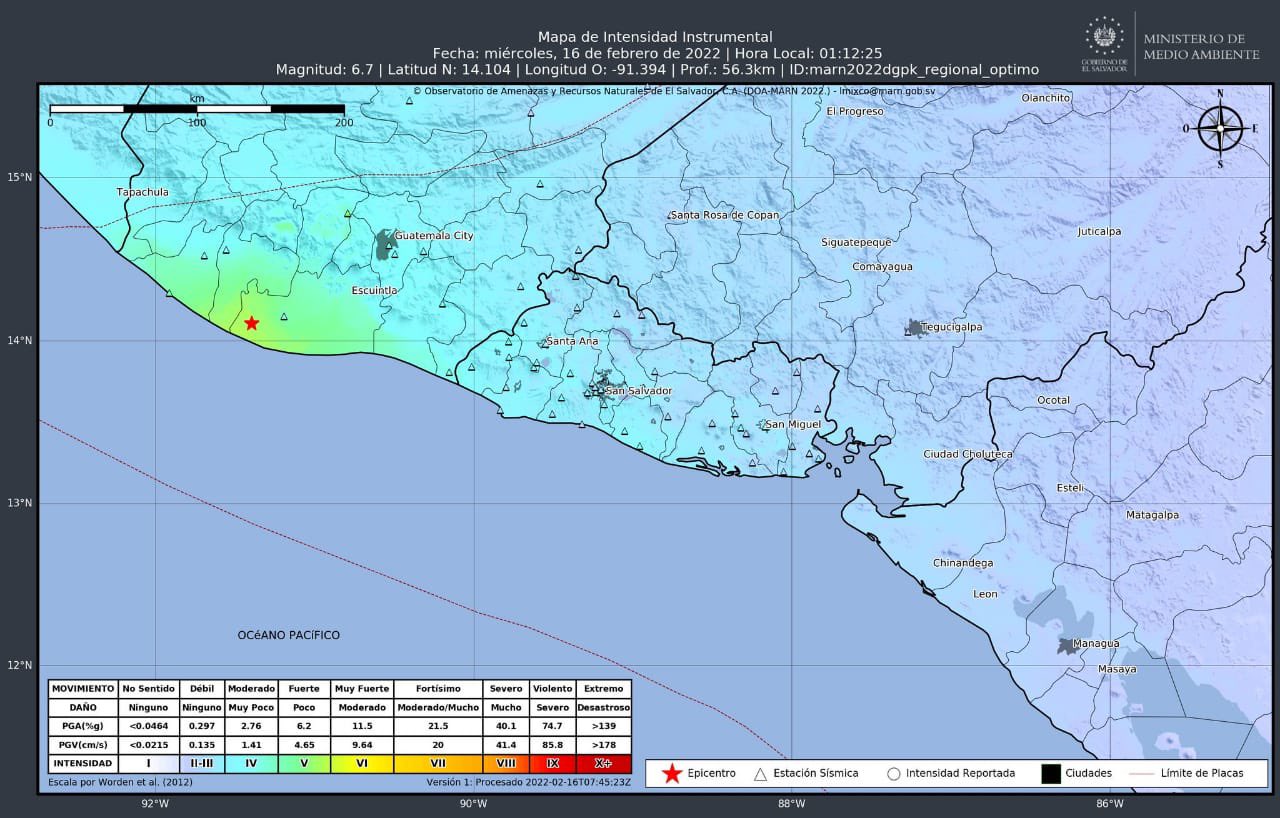Click the El Progreso city label
The width and height of the screenshot is (1280, 818).
coord(855,111)
